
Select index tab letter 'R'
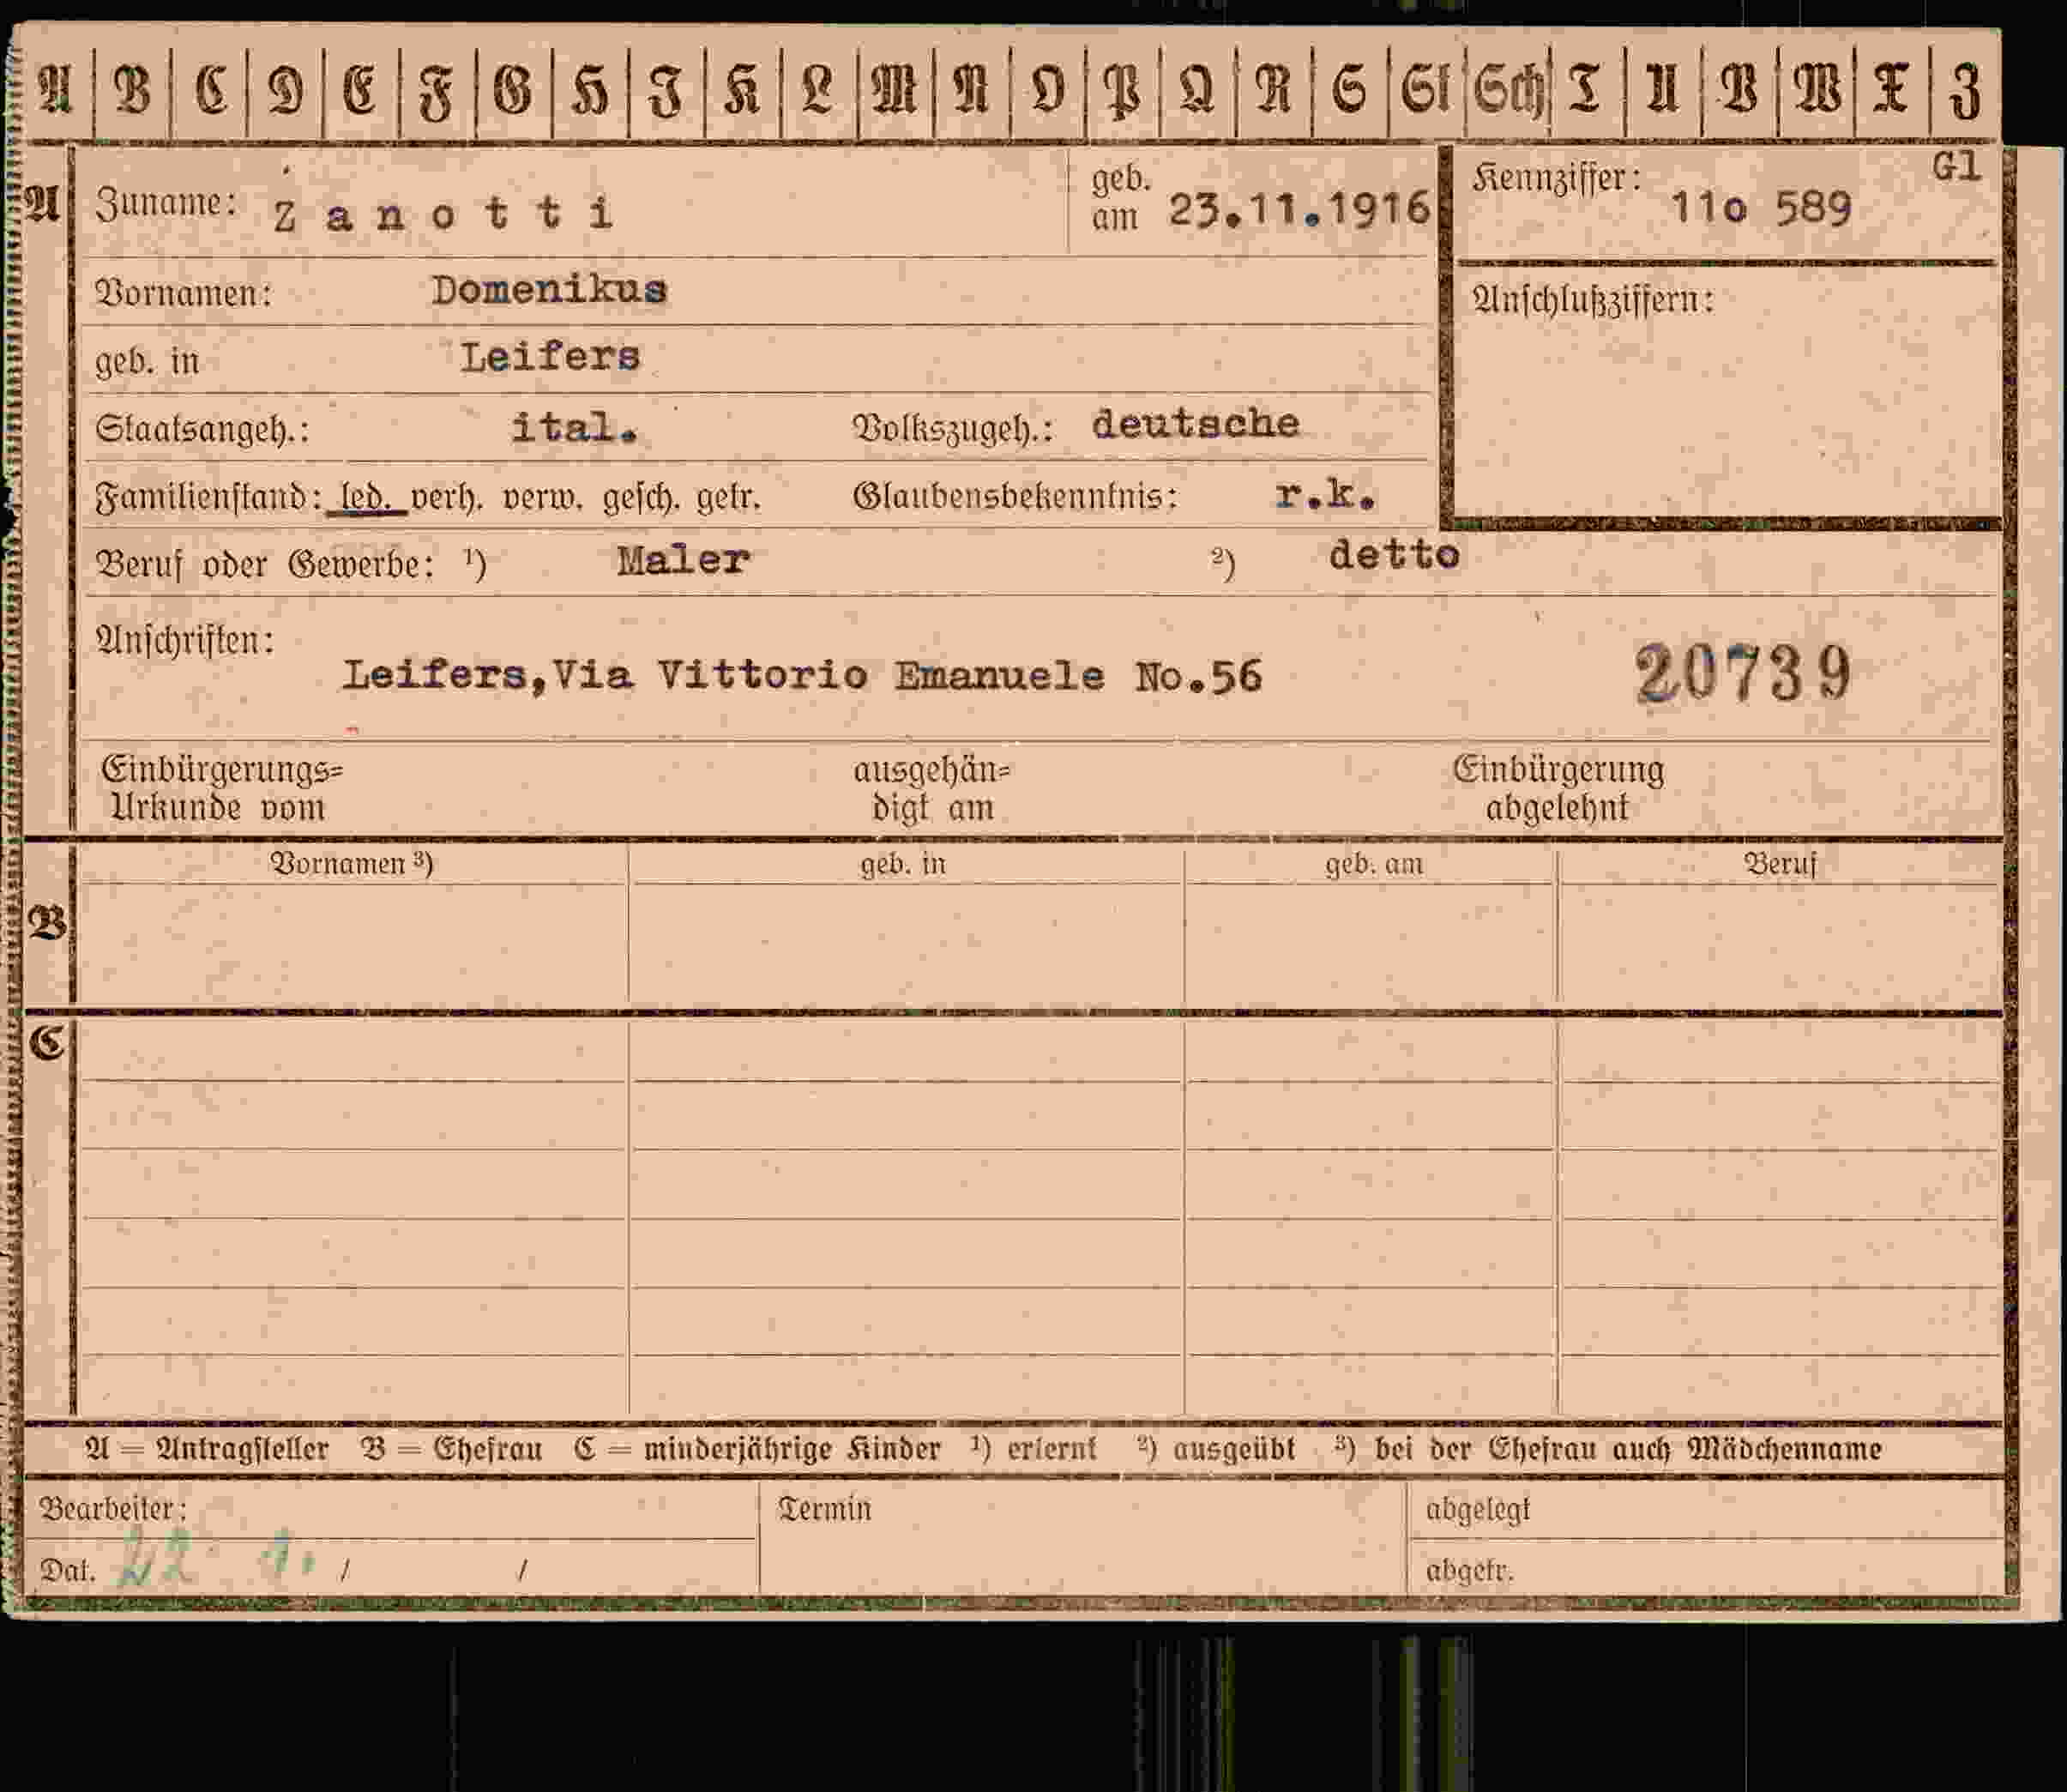click(x=1272, y=88)
